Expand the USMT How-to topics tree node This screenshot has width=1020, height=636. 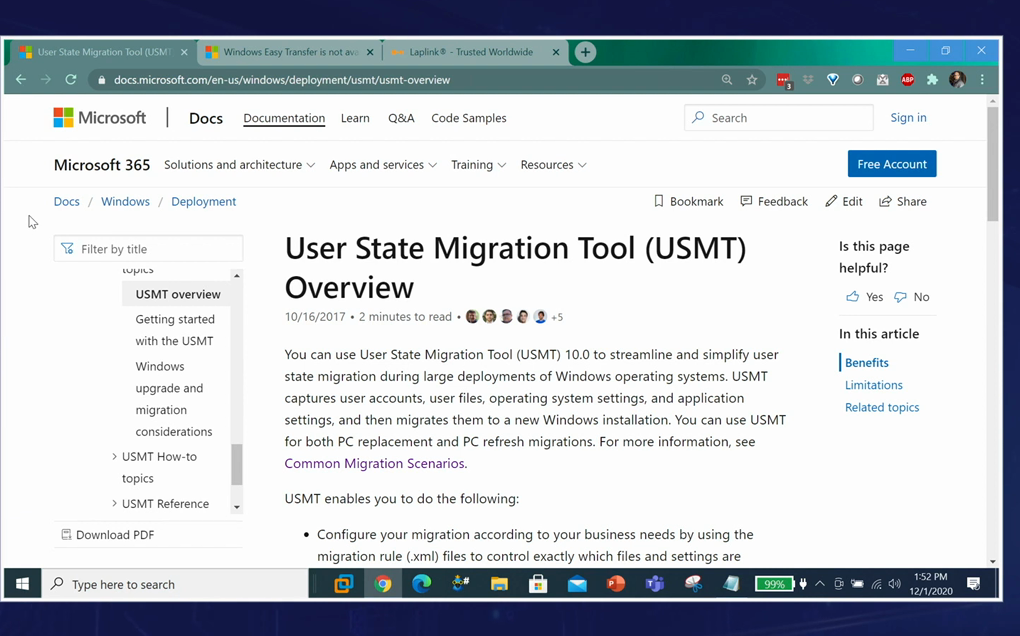pos(114,457)
